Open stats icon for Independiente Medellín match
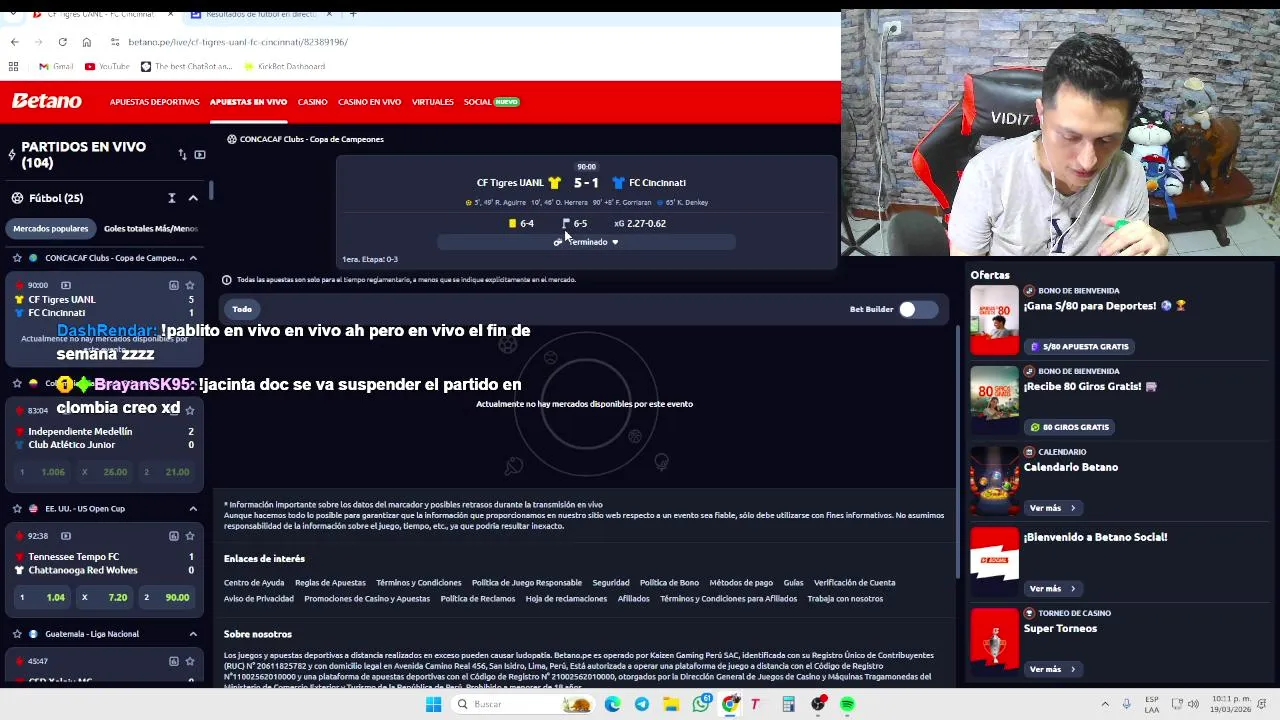Screen dimensions: 1280x720 tap(173, 410)
